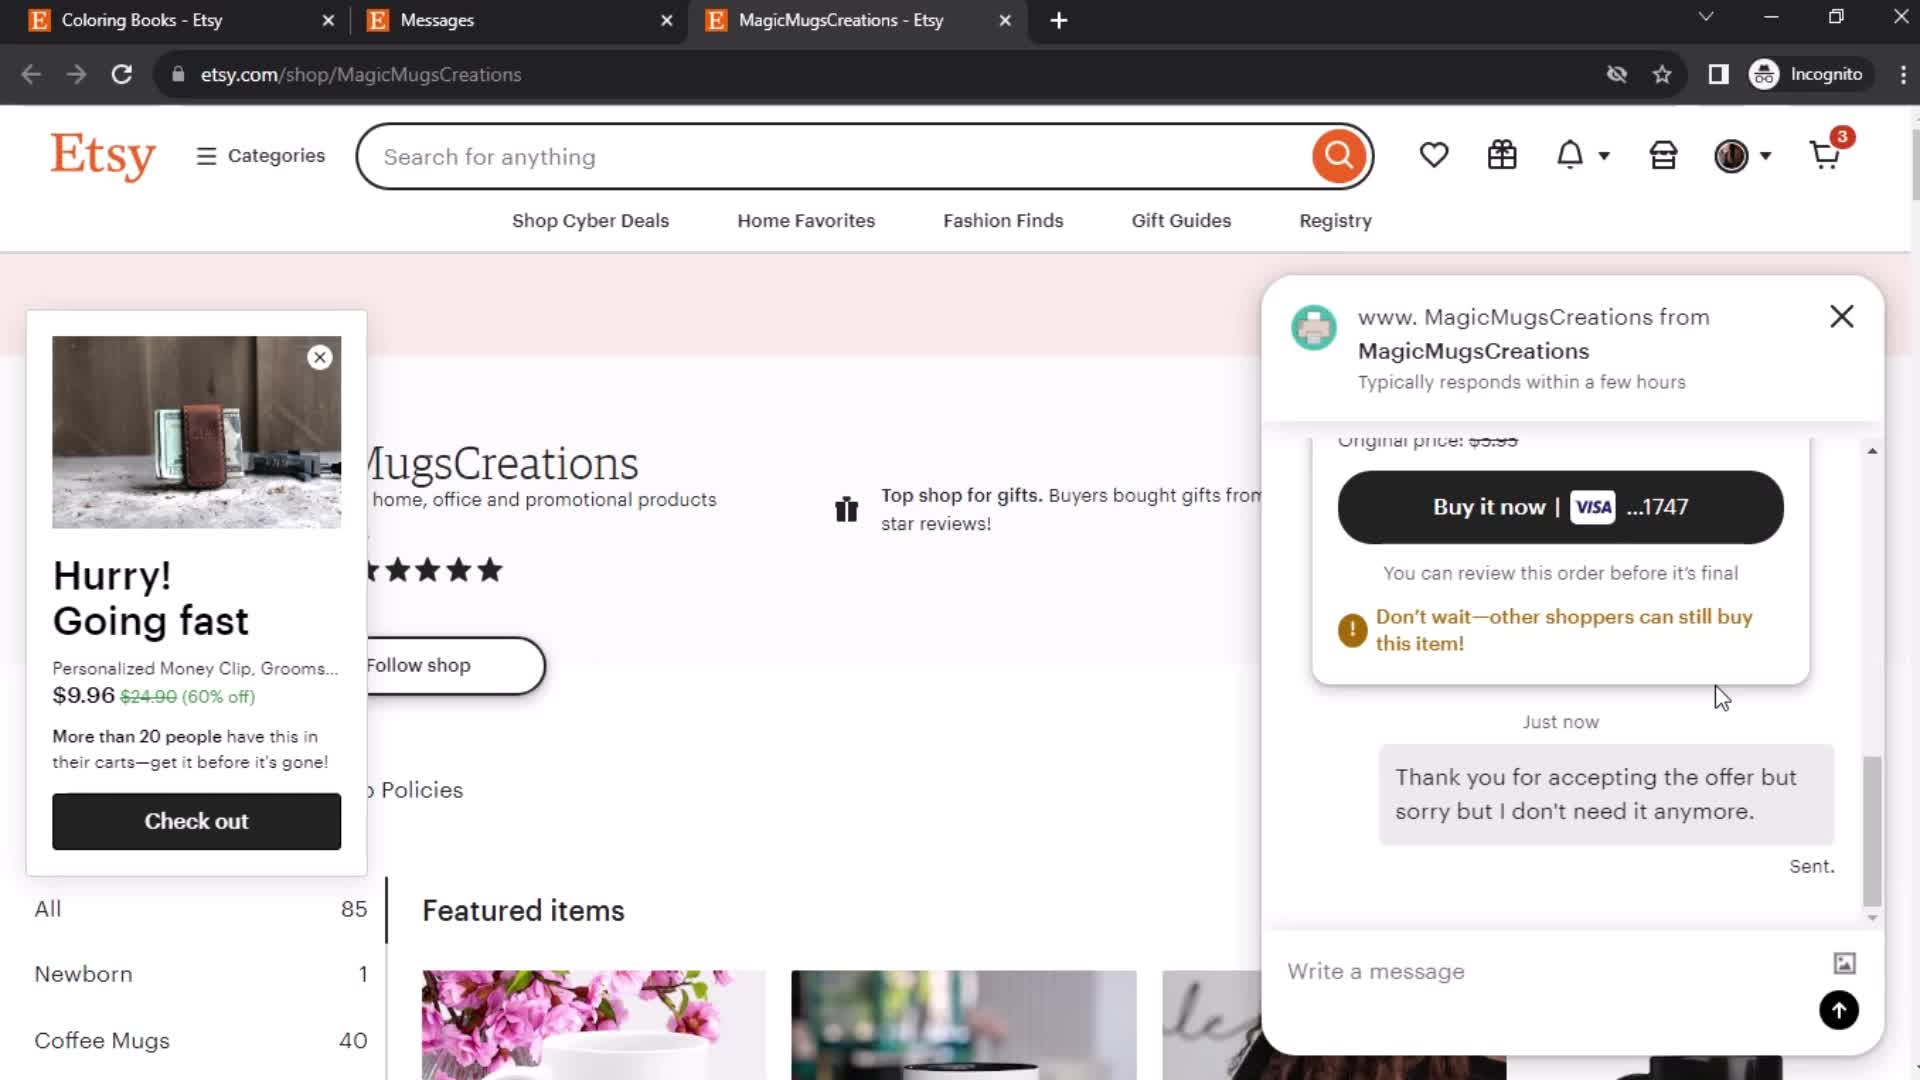This screenshot has width=1920, height=1080.
Task: Click the address bar URL
Action: (361, 75)
